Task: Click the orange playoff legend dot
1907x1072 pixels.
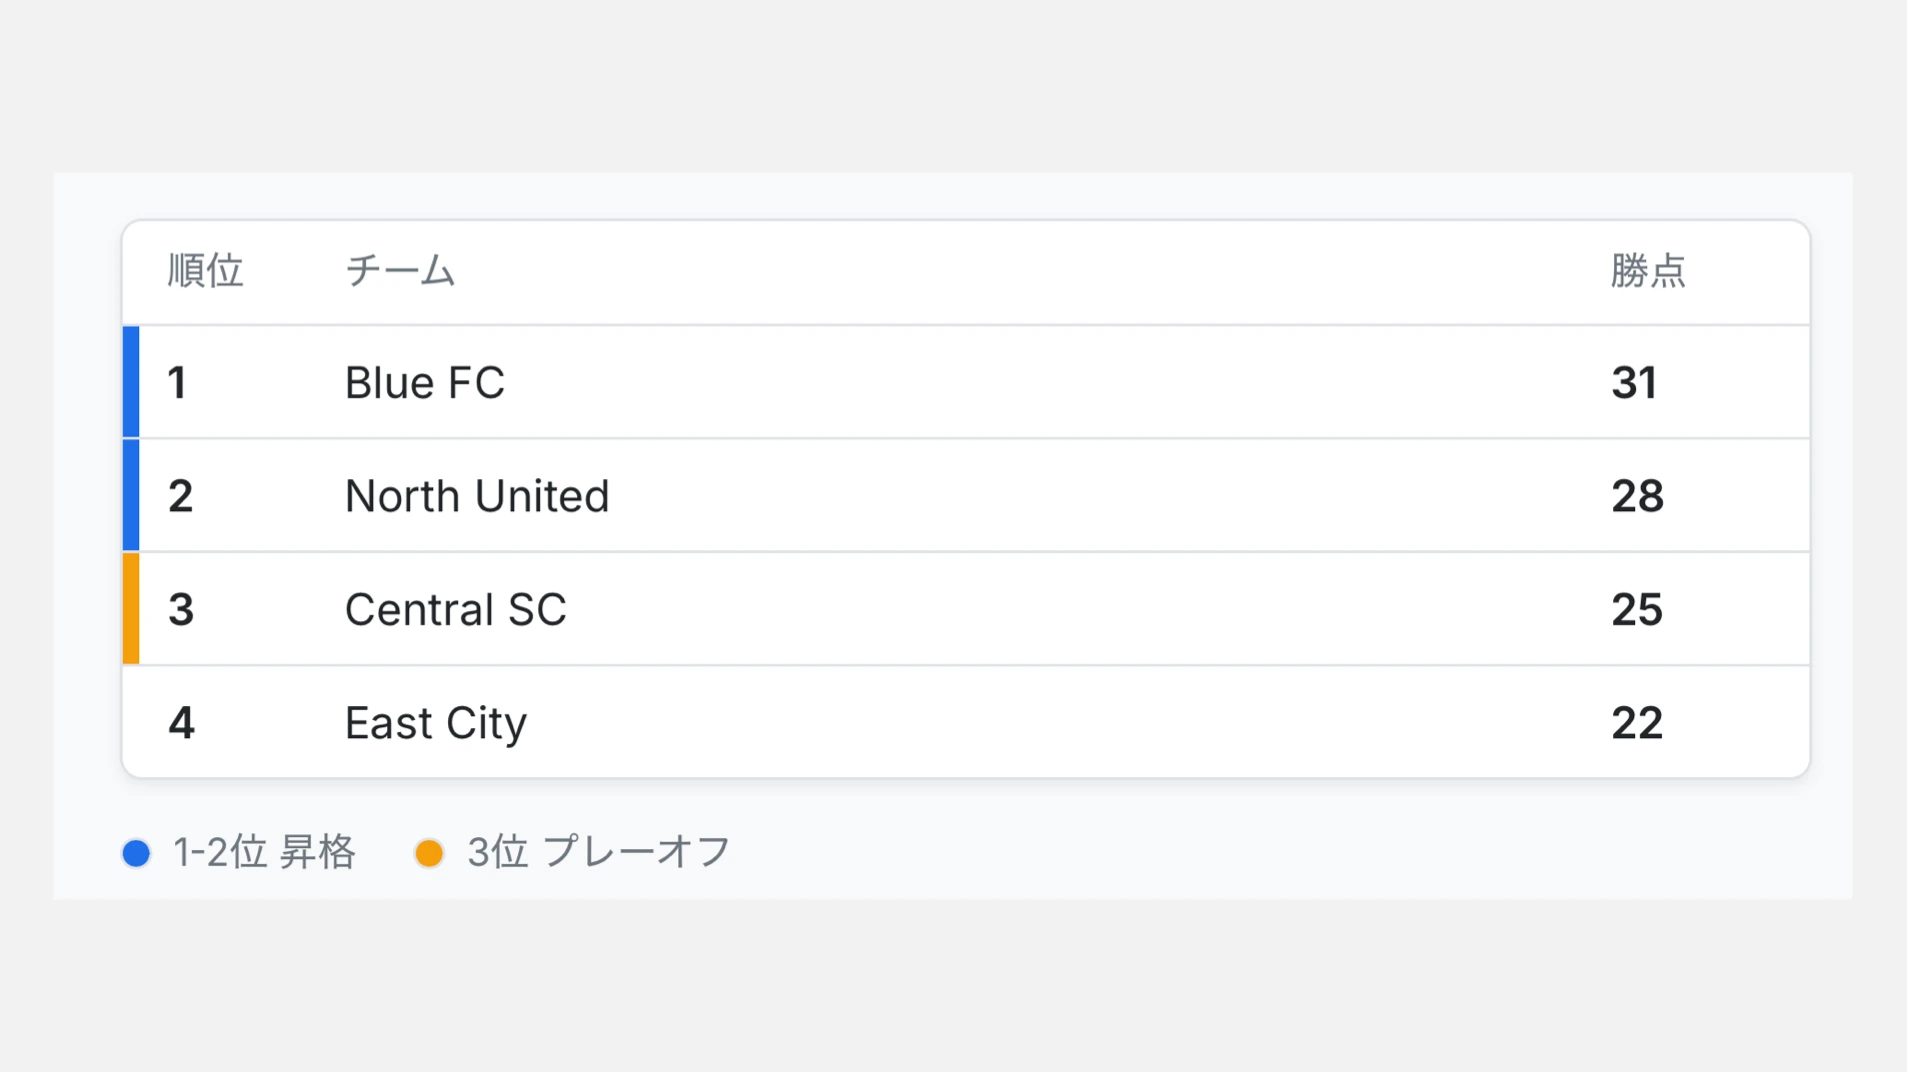Action: tap(429, 853)
